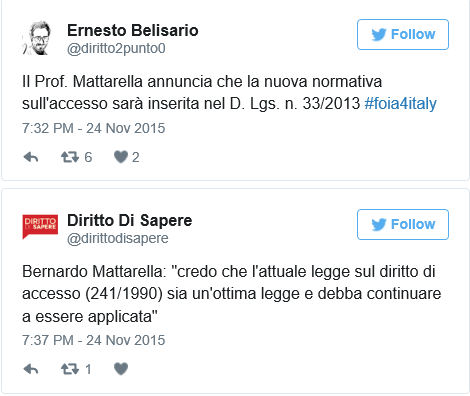Open Diritto Di Sapere profile name
This screenshot has width=470, height=396.
click(x=130, y=220)
